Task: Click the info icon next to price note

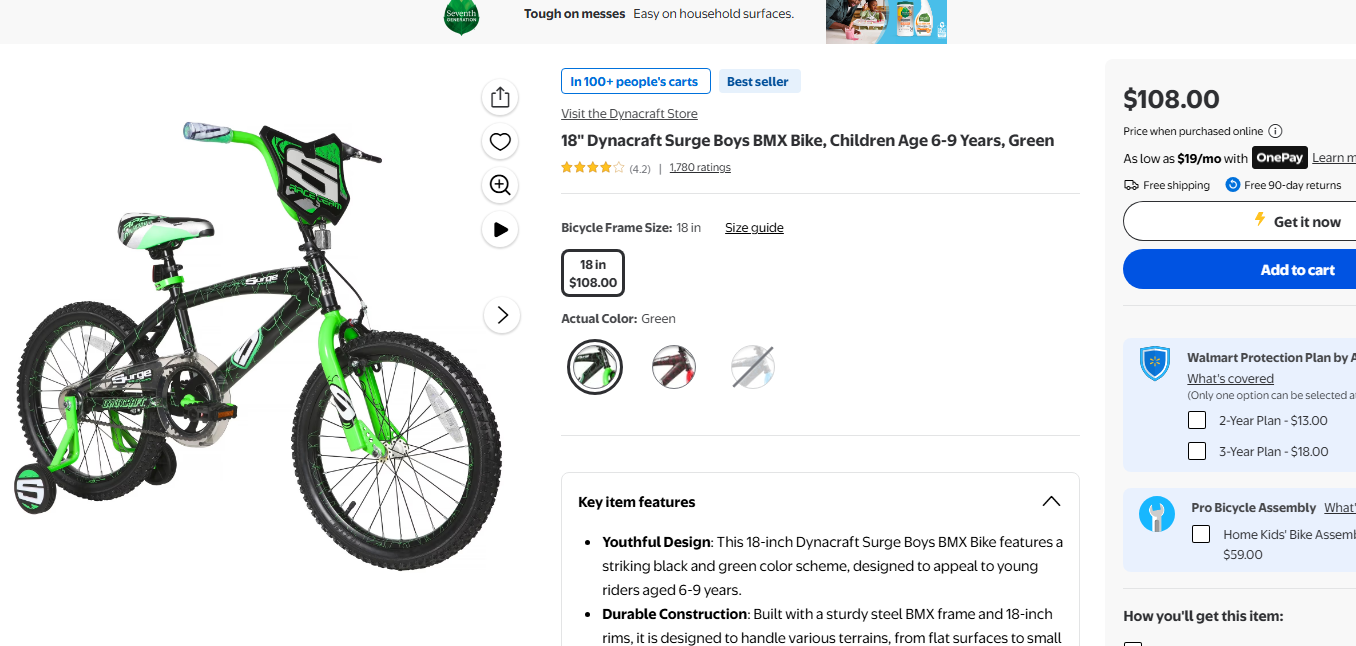Action: [x=1275, y=131]
